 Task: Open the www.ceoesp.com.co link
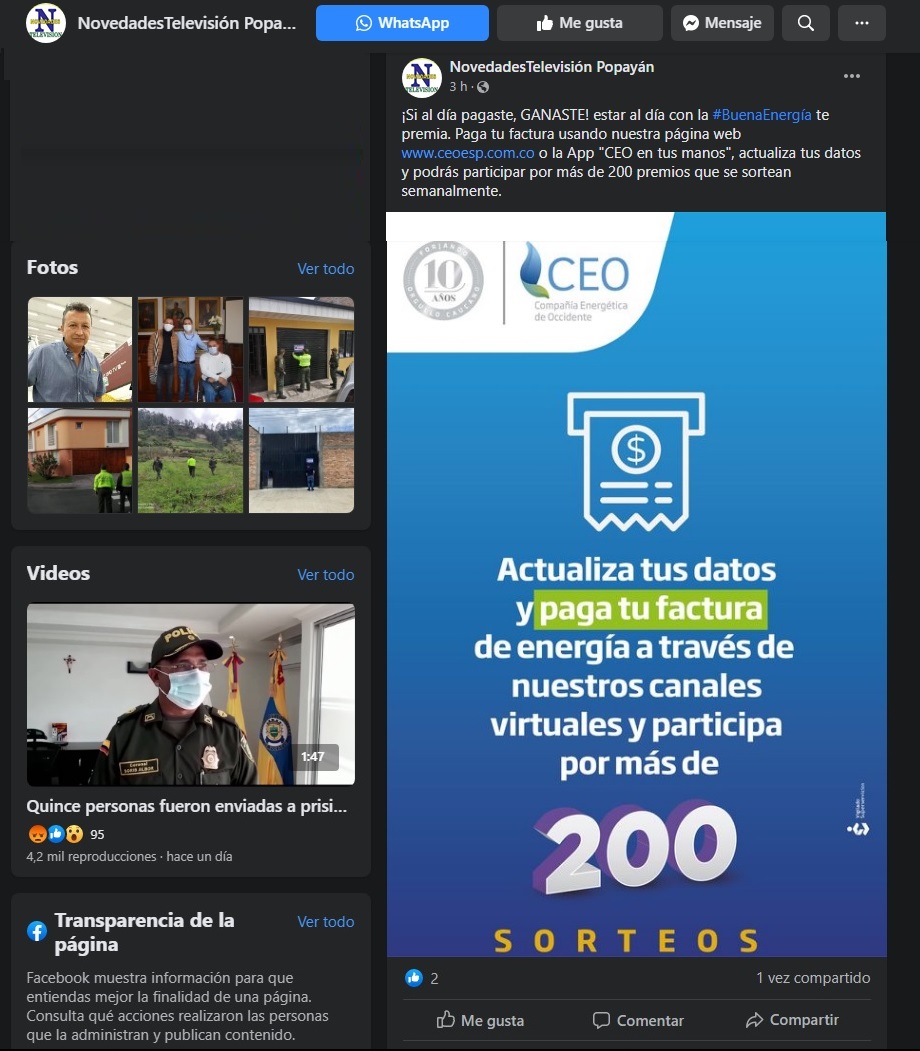(x=468, y=153)
